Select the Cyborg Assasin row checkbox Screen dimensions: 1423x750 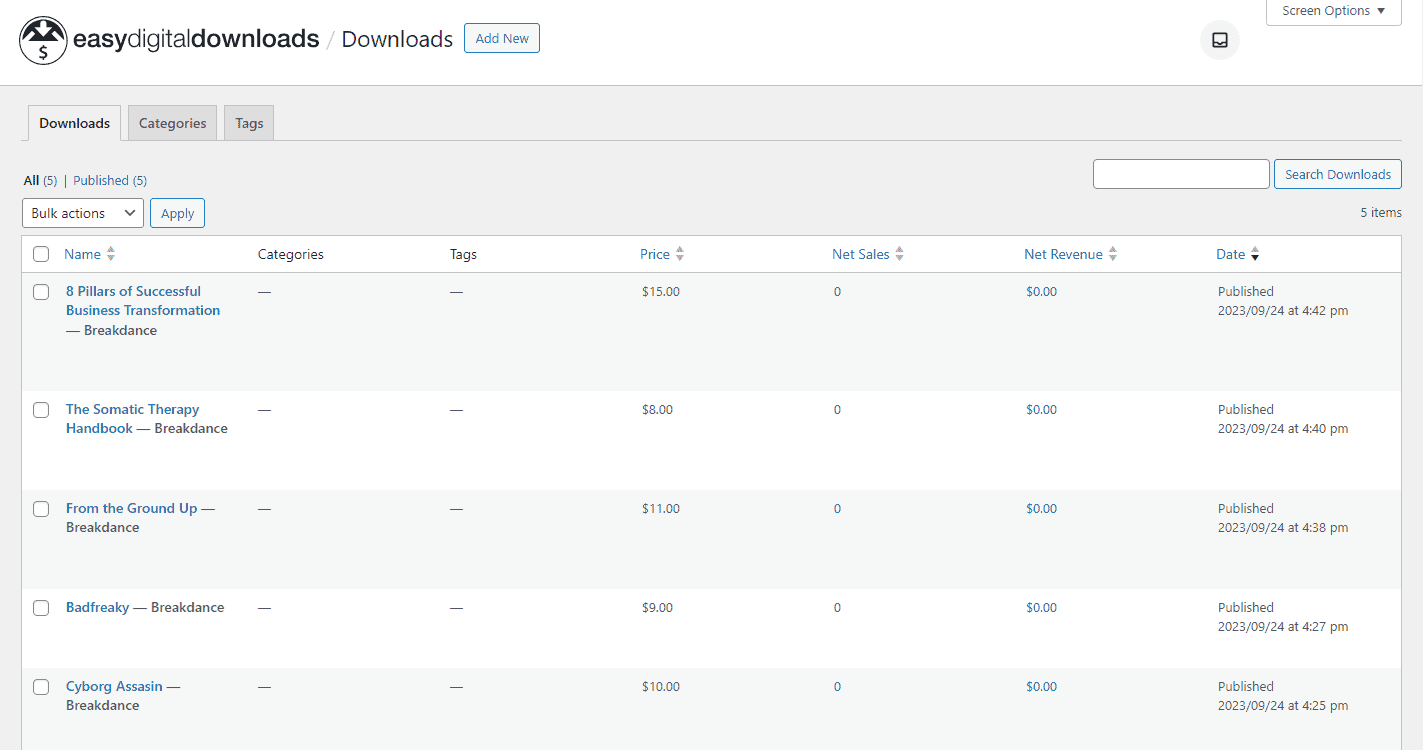[41, 687]
